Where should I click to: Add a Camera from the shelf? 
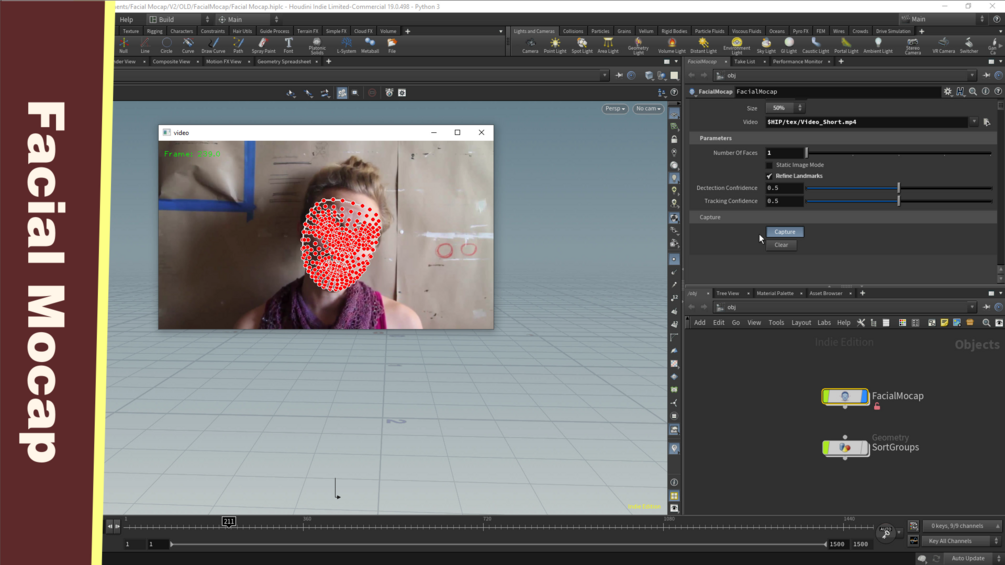[530, 45]
